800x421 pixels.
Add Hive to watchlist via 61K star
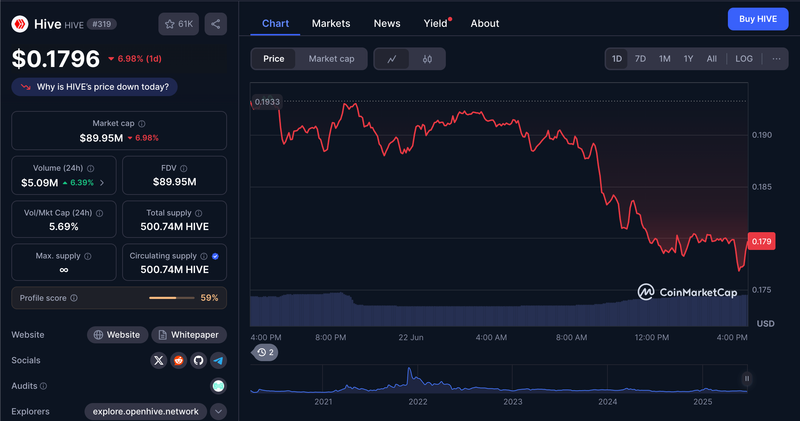click(179, 24)
